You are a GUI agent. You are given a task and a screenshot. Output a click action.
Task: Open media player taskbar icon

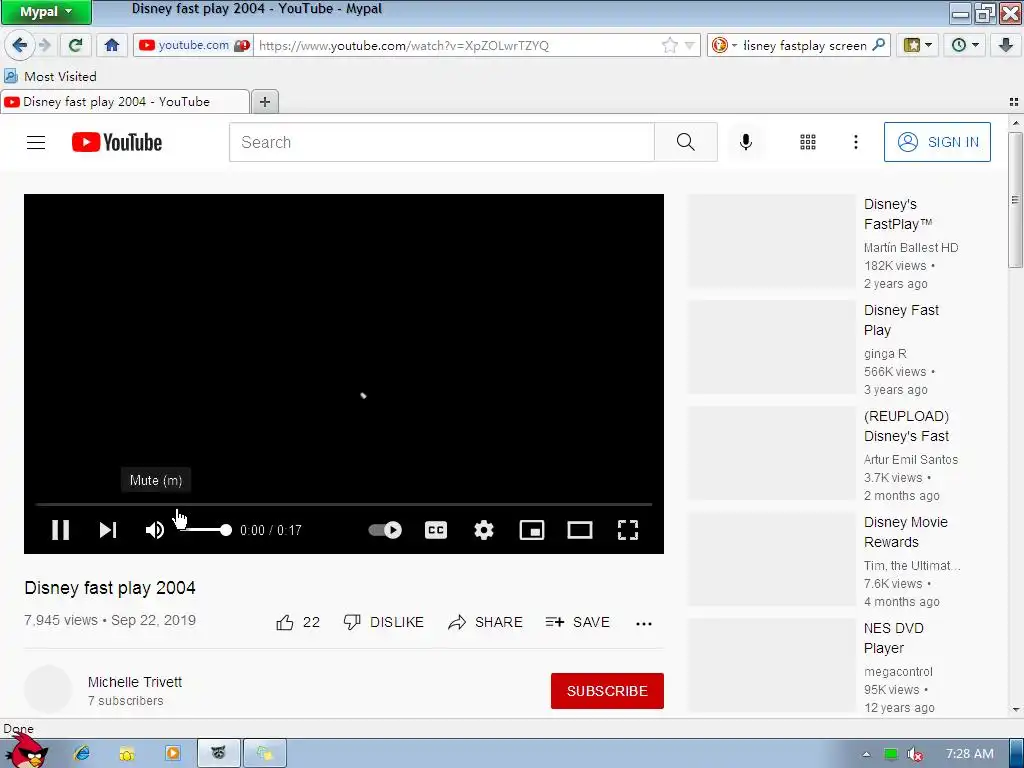tap(172, 754)
